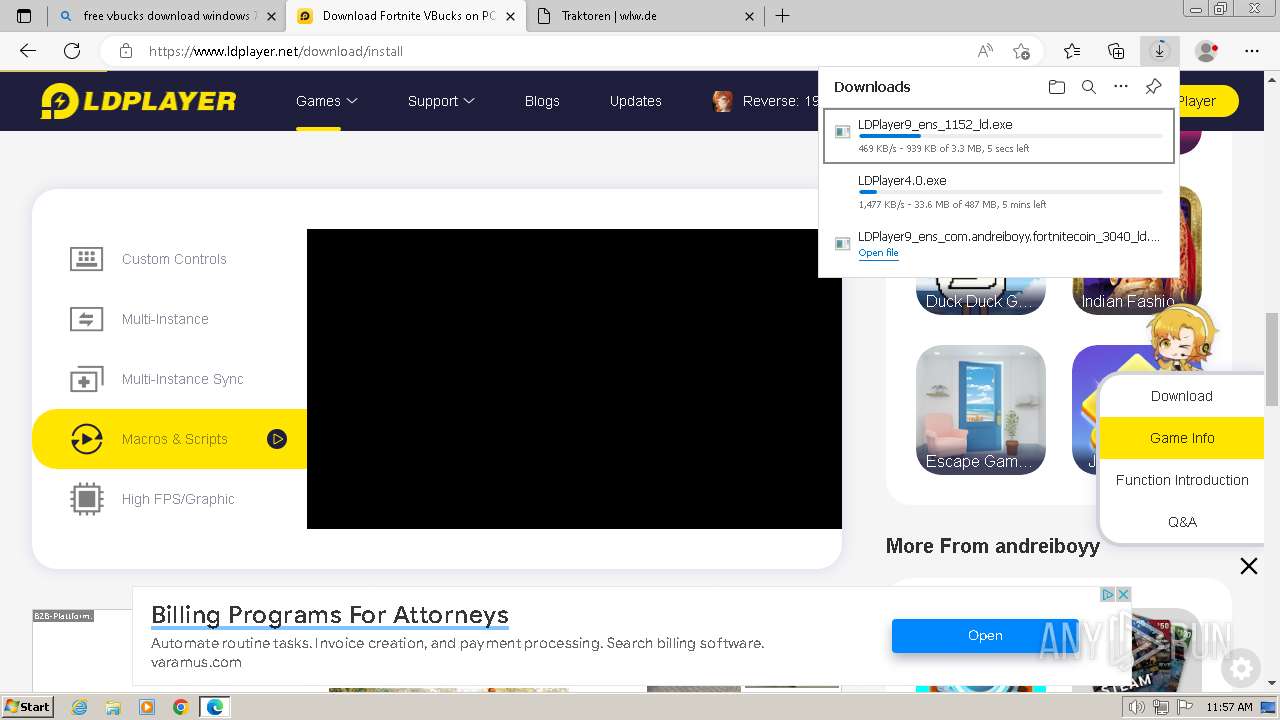This screenshot has width=1280, height=720.
Task: Refresh the current page
Action: 72,51
